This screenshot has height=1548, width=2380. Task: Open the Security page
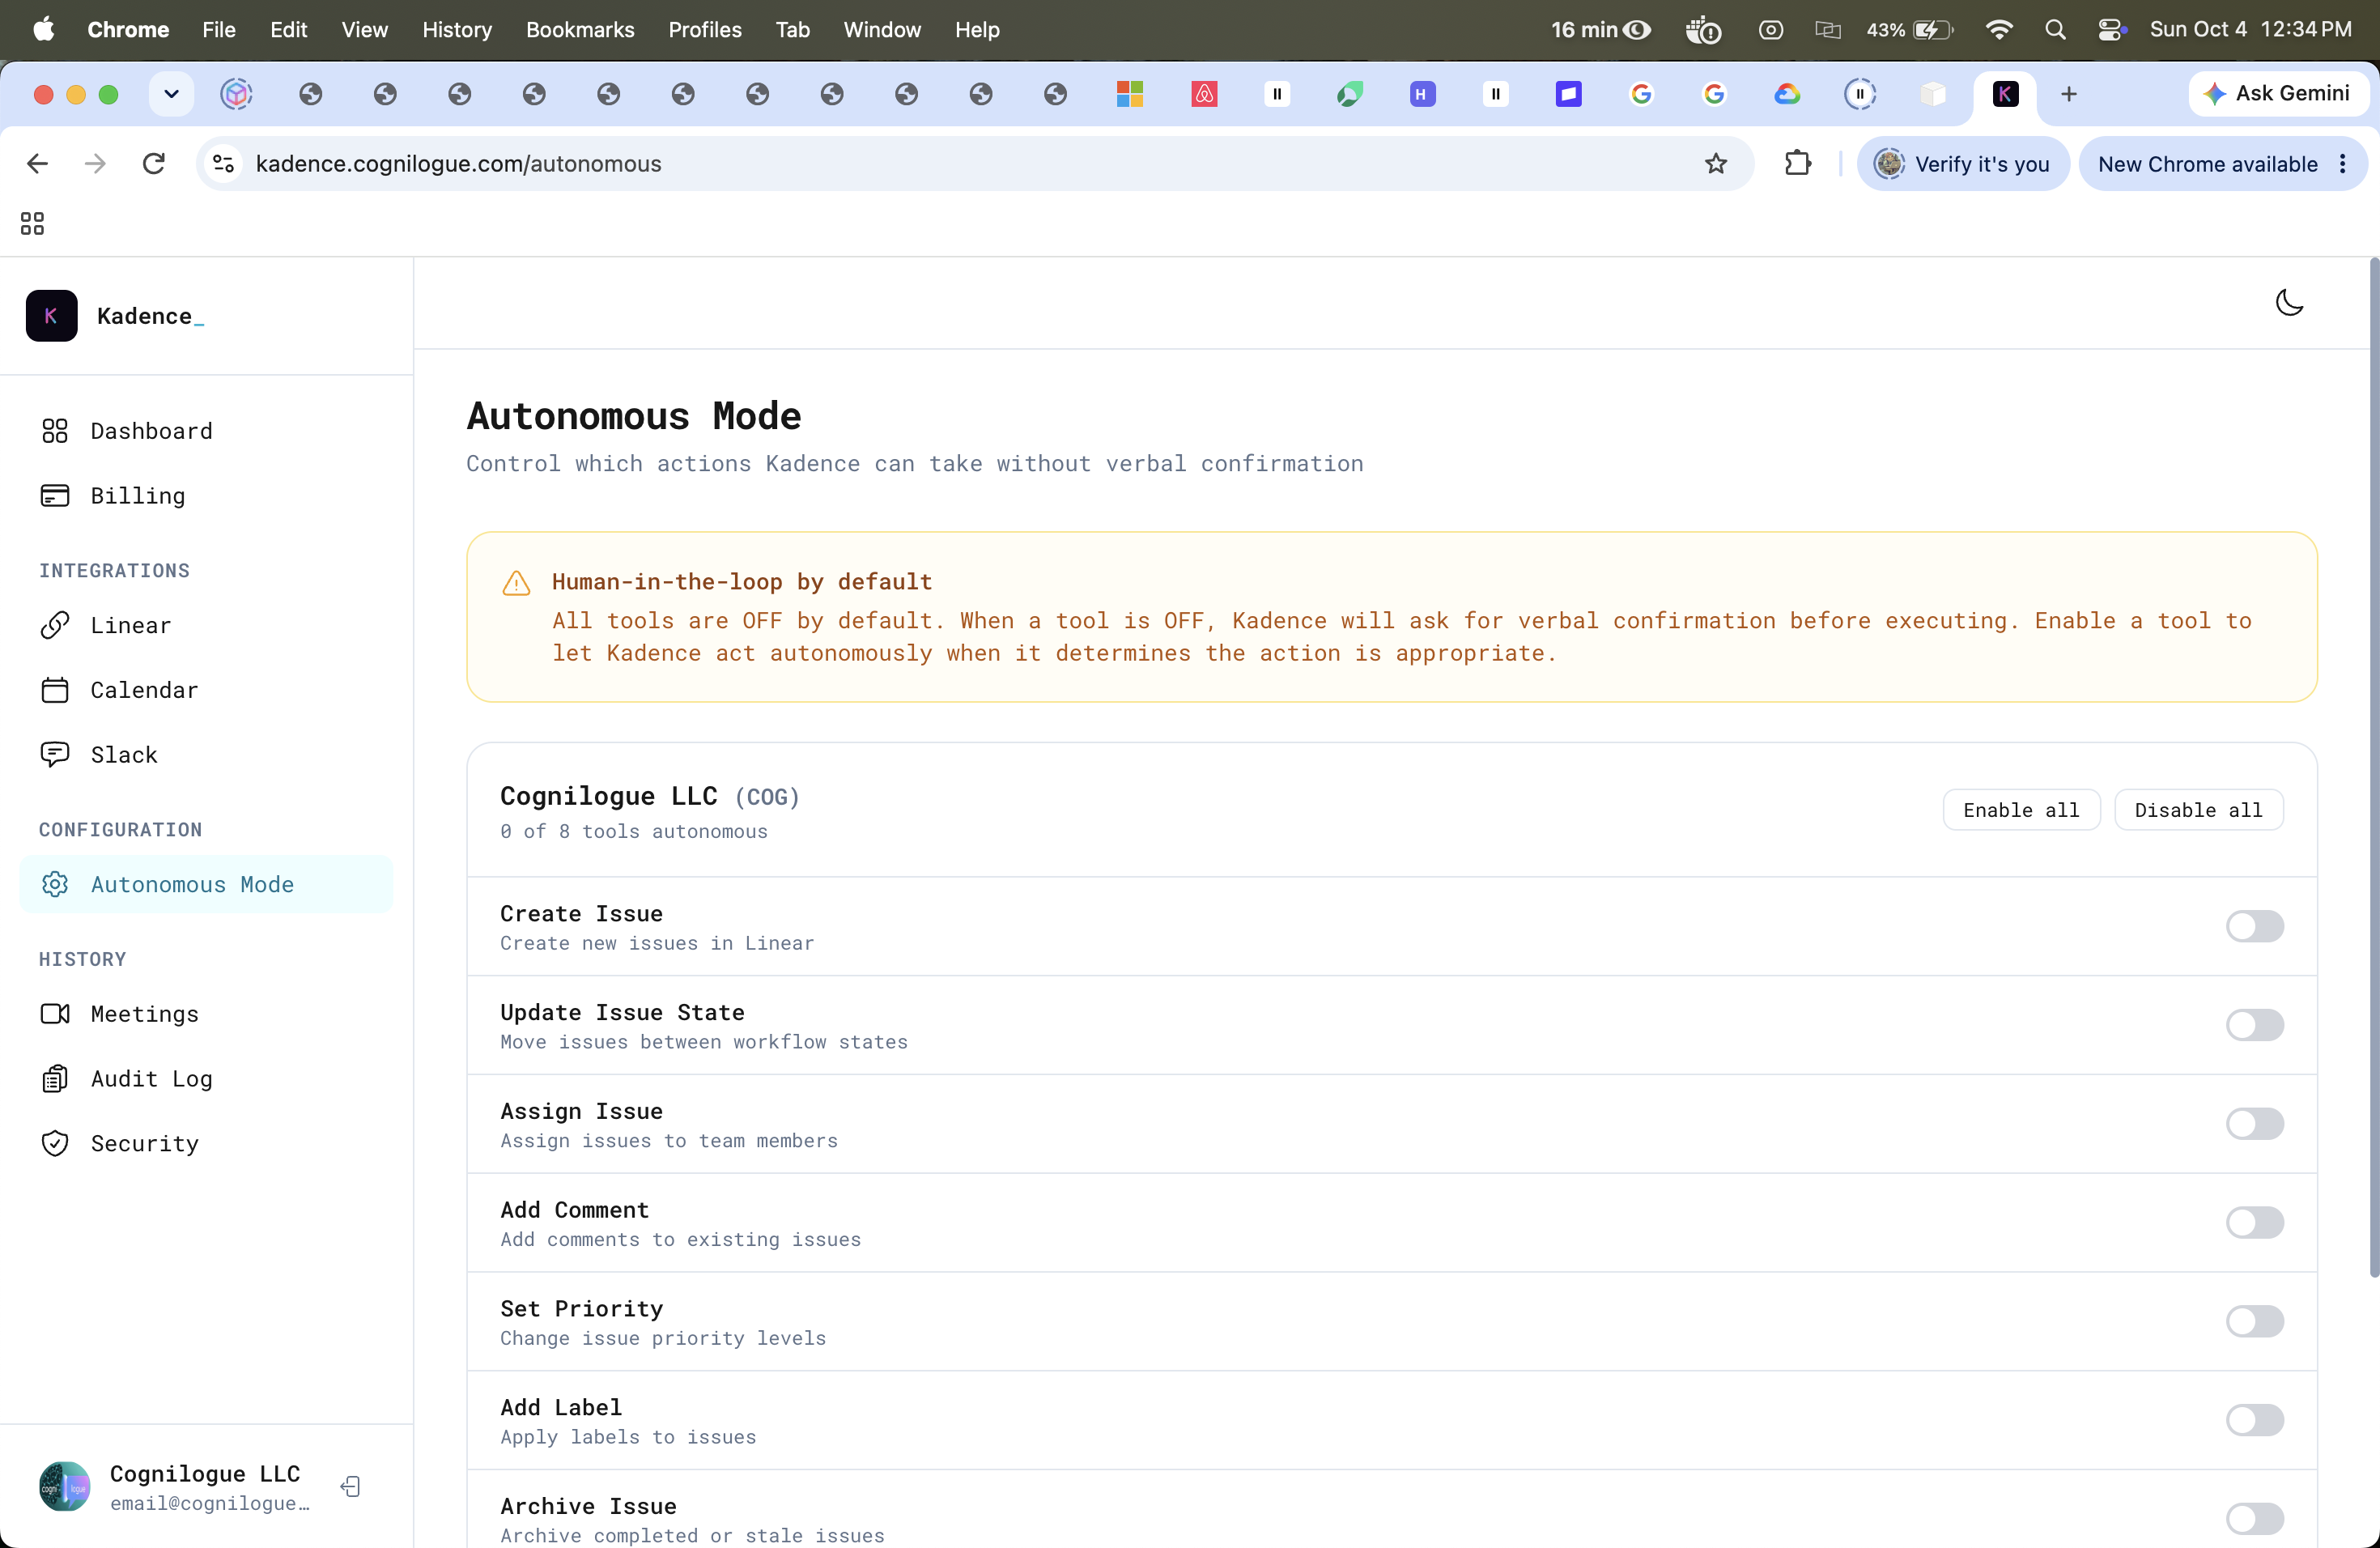click(x=206, y=1144)
